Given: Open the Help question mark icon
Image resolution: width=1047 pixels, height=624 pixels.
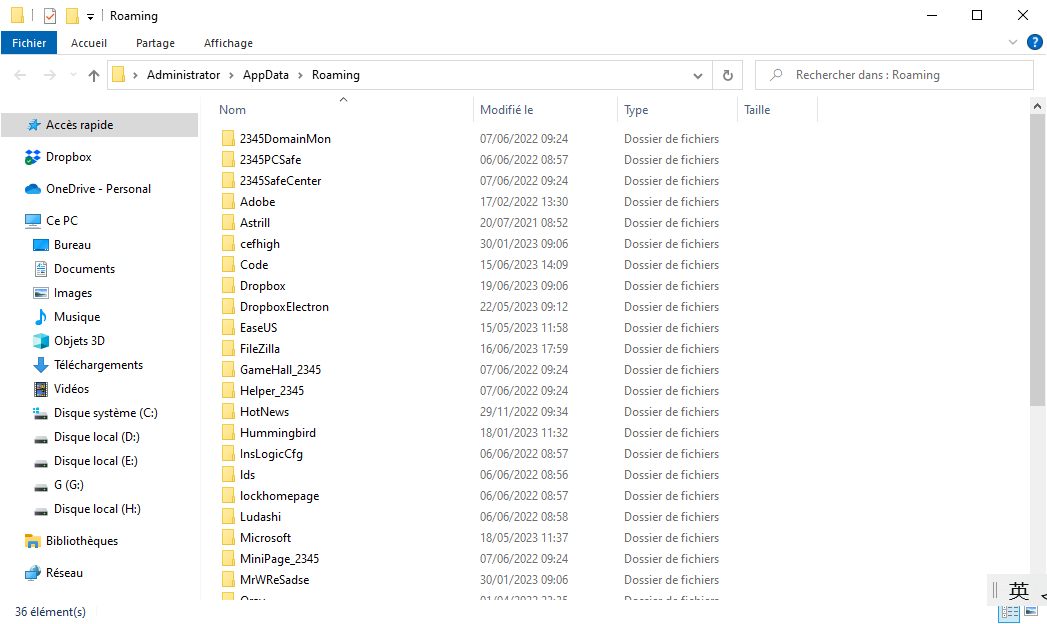Looking at the screenshot, I should pos(1034,43).
